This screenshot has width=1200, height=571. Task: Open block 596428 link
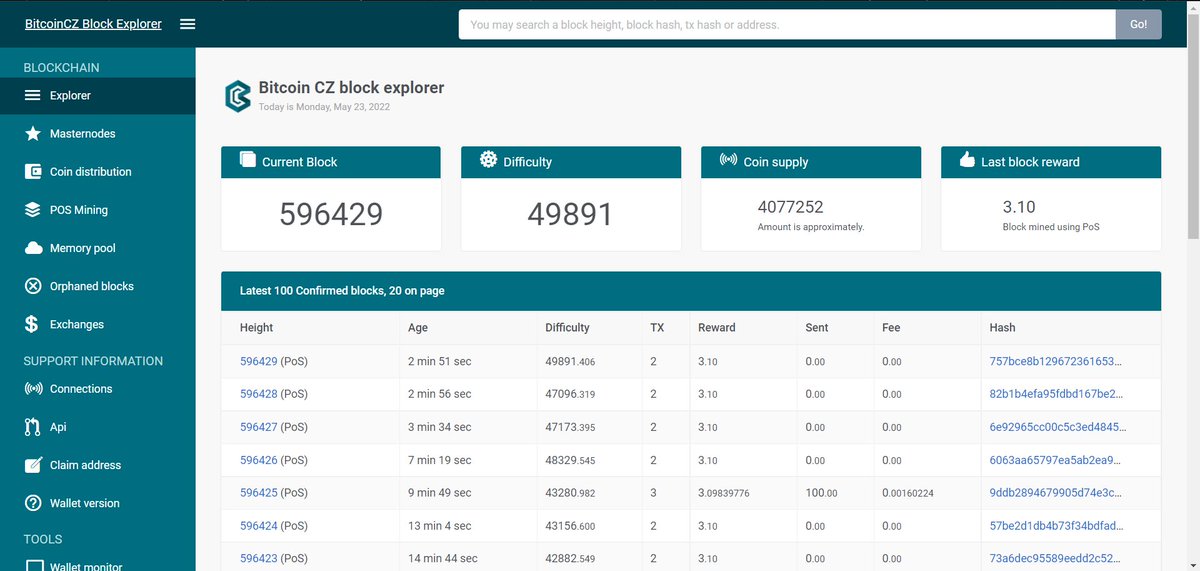click(259, 394)
